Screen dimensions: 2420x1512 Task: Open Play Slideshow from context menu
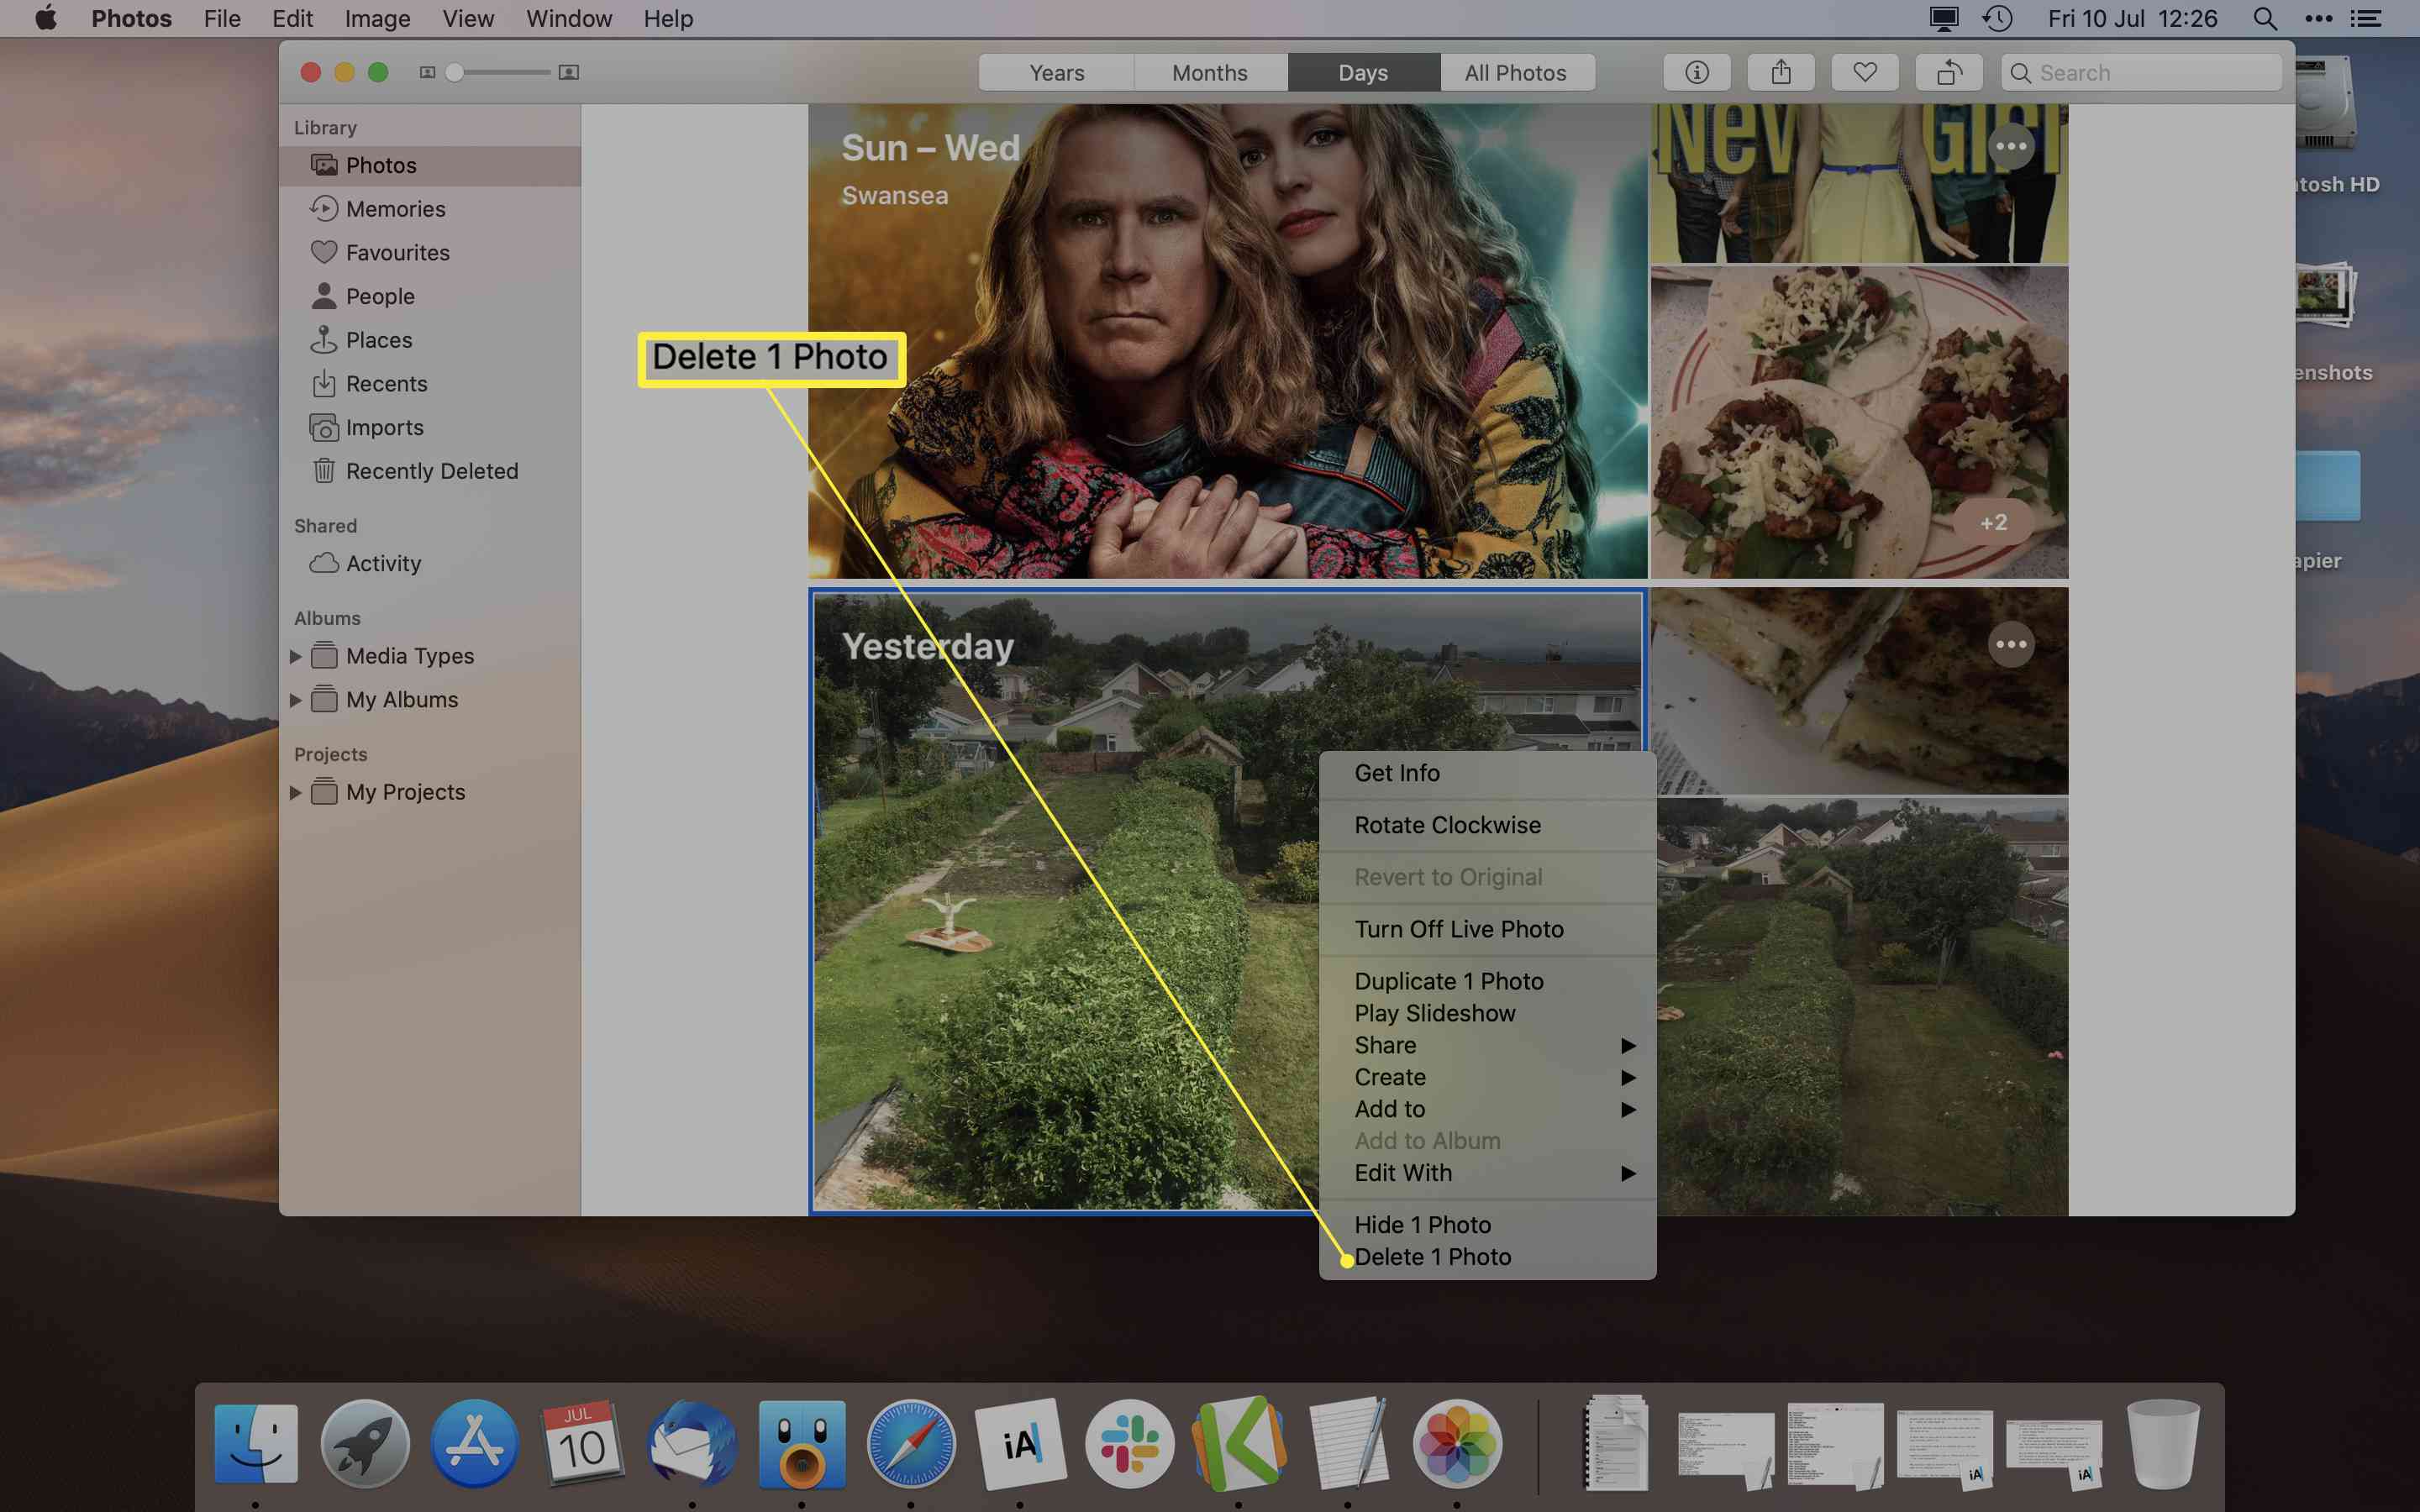(1436, 1012)
